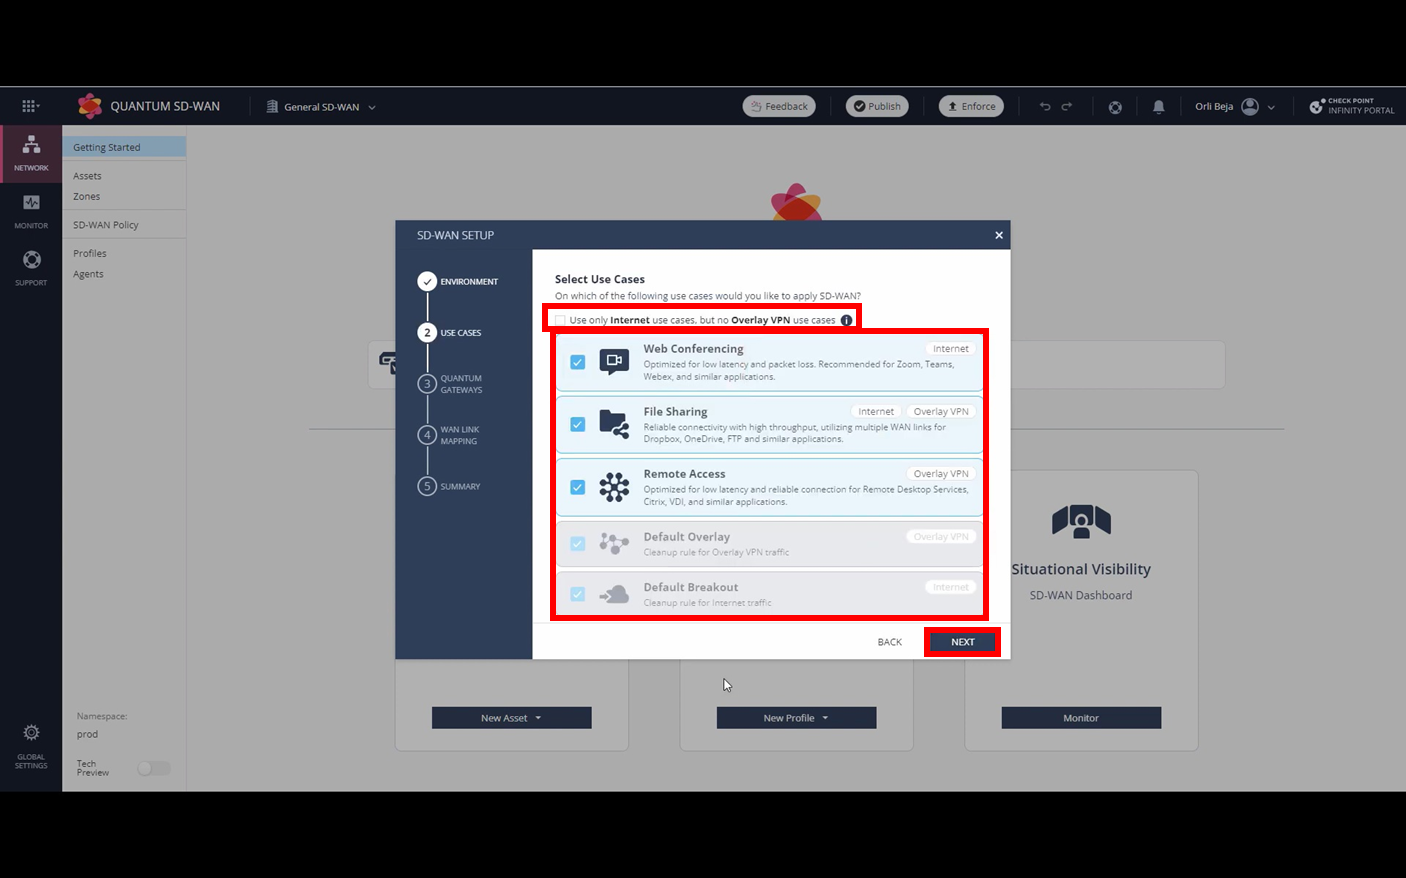Open the Network section in sidebar
This screenshot has height=878, width=1406.
(x=31, y=153)
